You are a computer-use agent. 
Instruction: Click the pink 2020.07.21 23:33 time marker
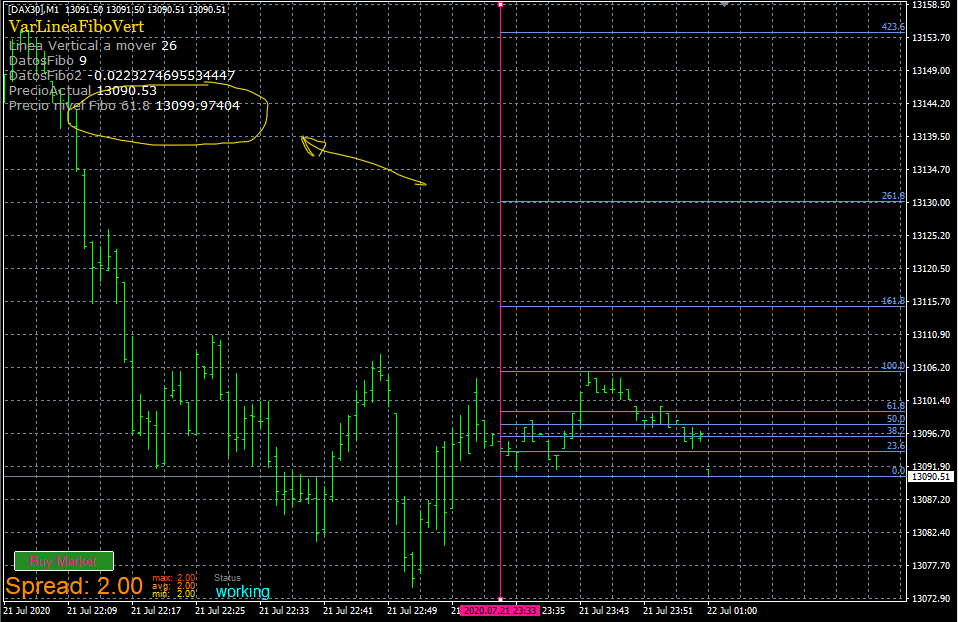pos(500,610)
